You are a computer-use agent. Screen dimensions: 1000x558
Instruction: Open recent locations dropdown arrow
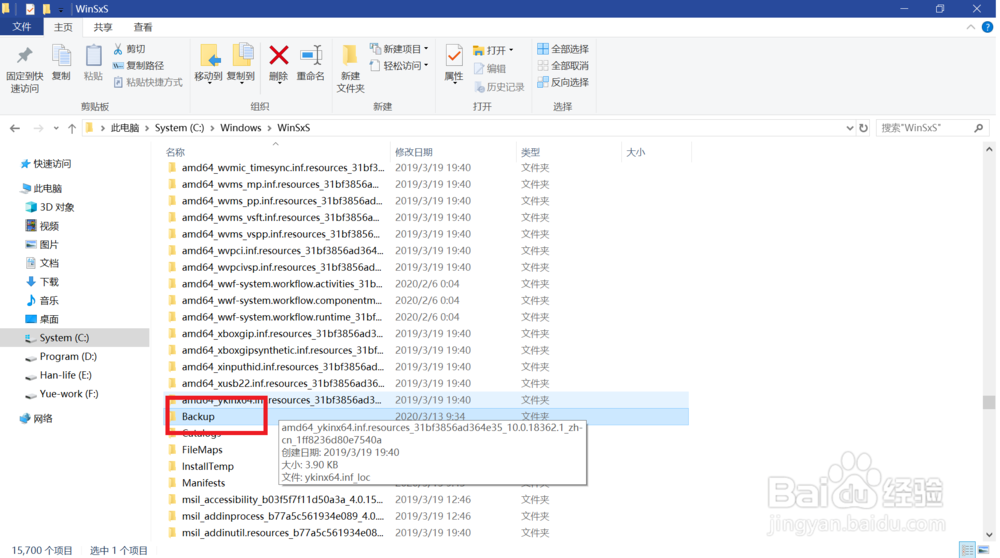click(x=56, y=128)
